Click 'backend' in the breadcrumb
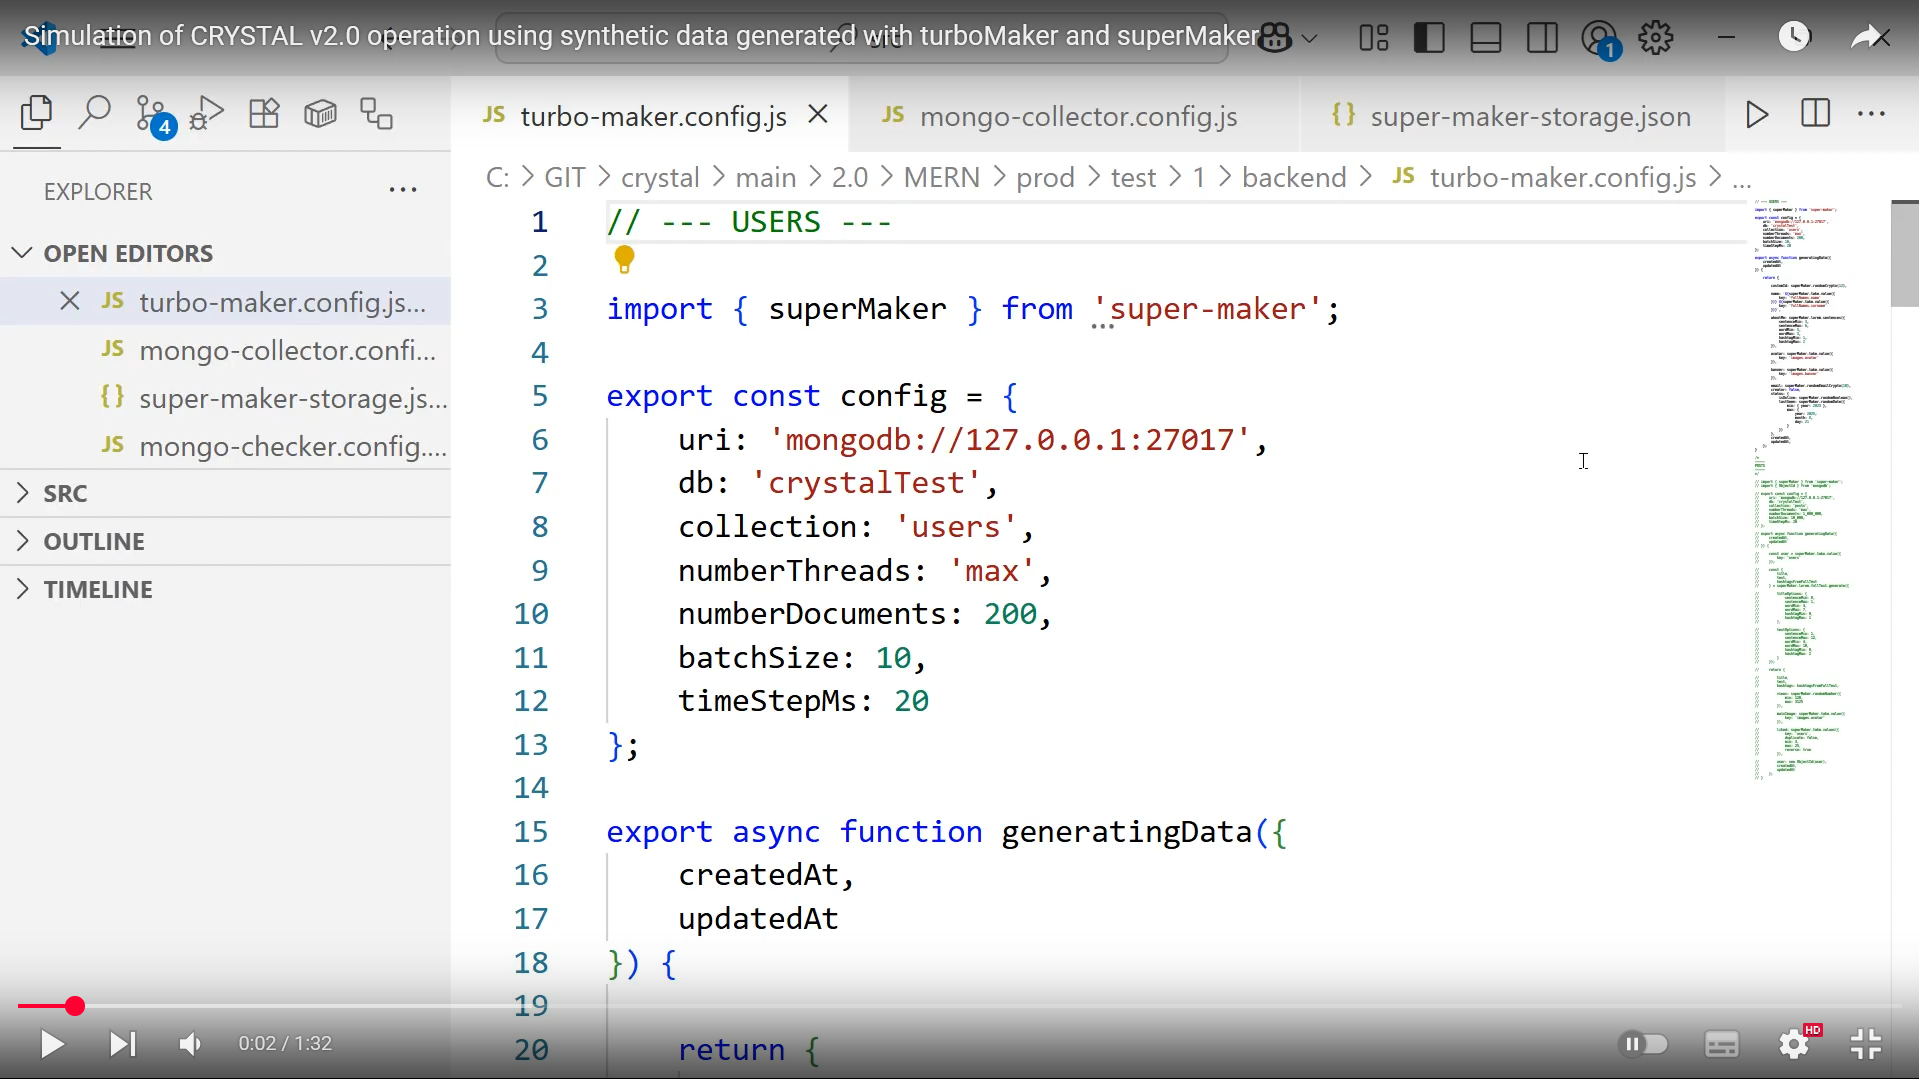Screen dimensions: 1919x1079 (x=1294, y=177)
